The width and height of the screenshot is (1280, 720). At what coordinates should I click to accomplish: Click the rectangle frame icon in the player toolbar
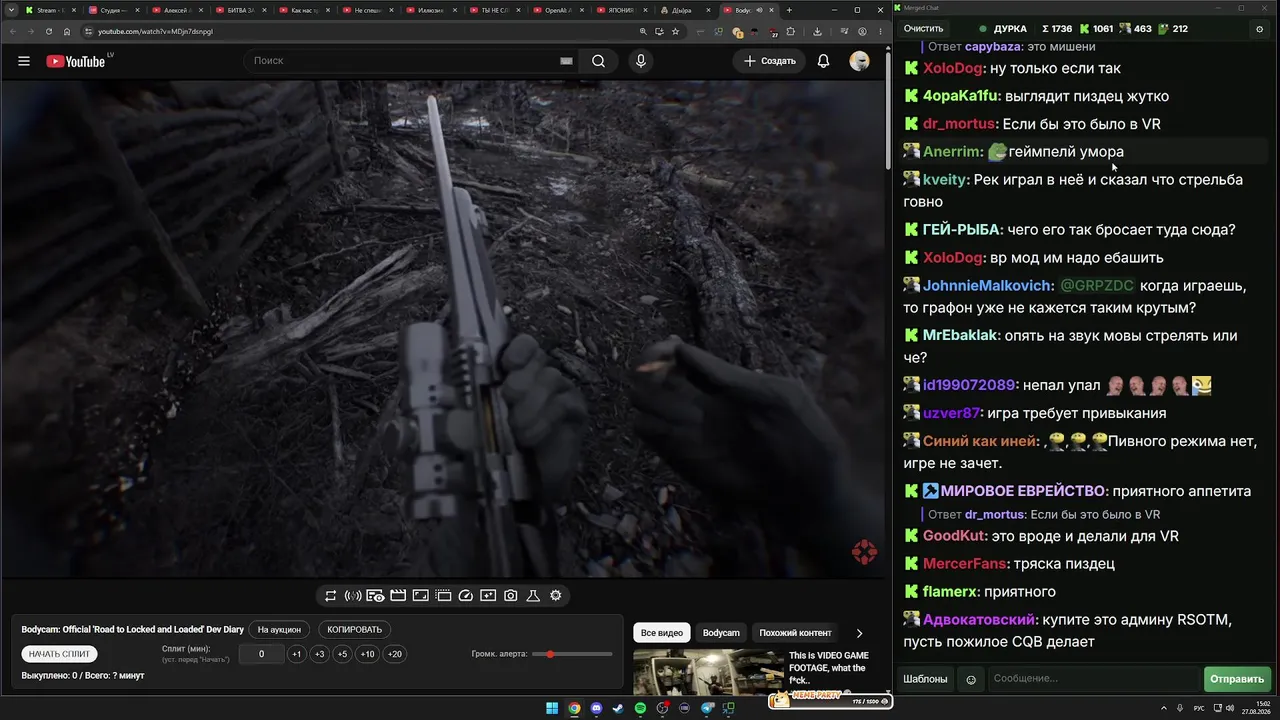point(421,596)
